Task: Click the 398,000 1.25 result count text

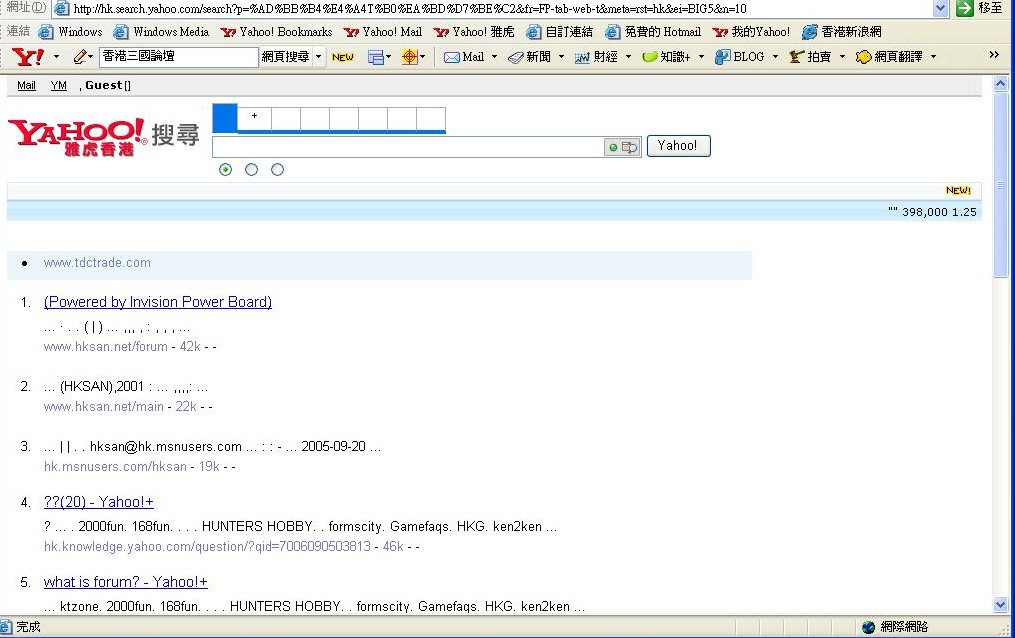Action: (939, 212)
